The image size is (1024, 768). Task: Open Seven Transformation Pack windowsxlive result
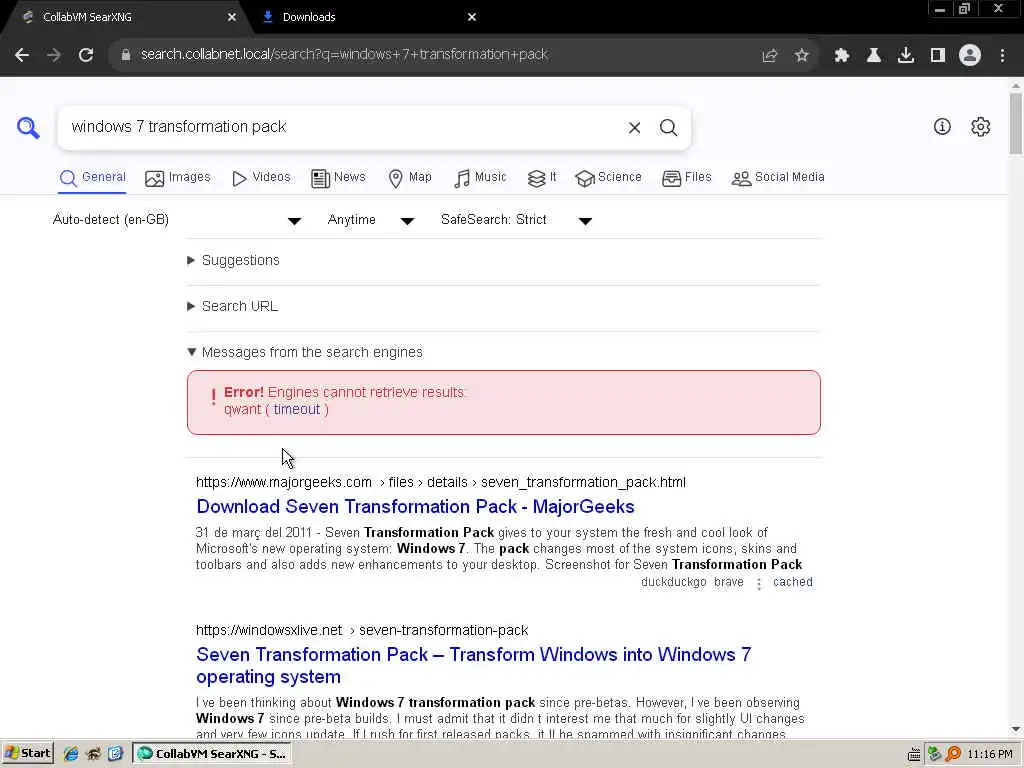pos(473,665)
